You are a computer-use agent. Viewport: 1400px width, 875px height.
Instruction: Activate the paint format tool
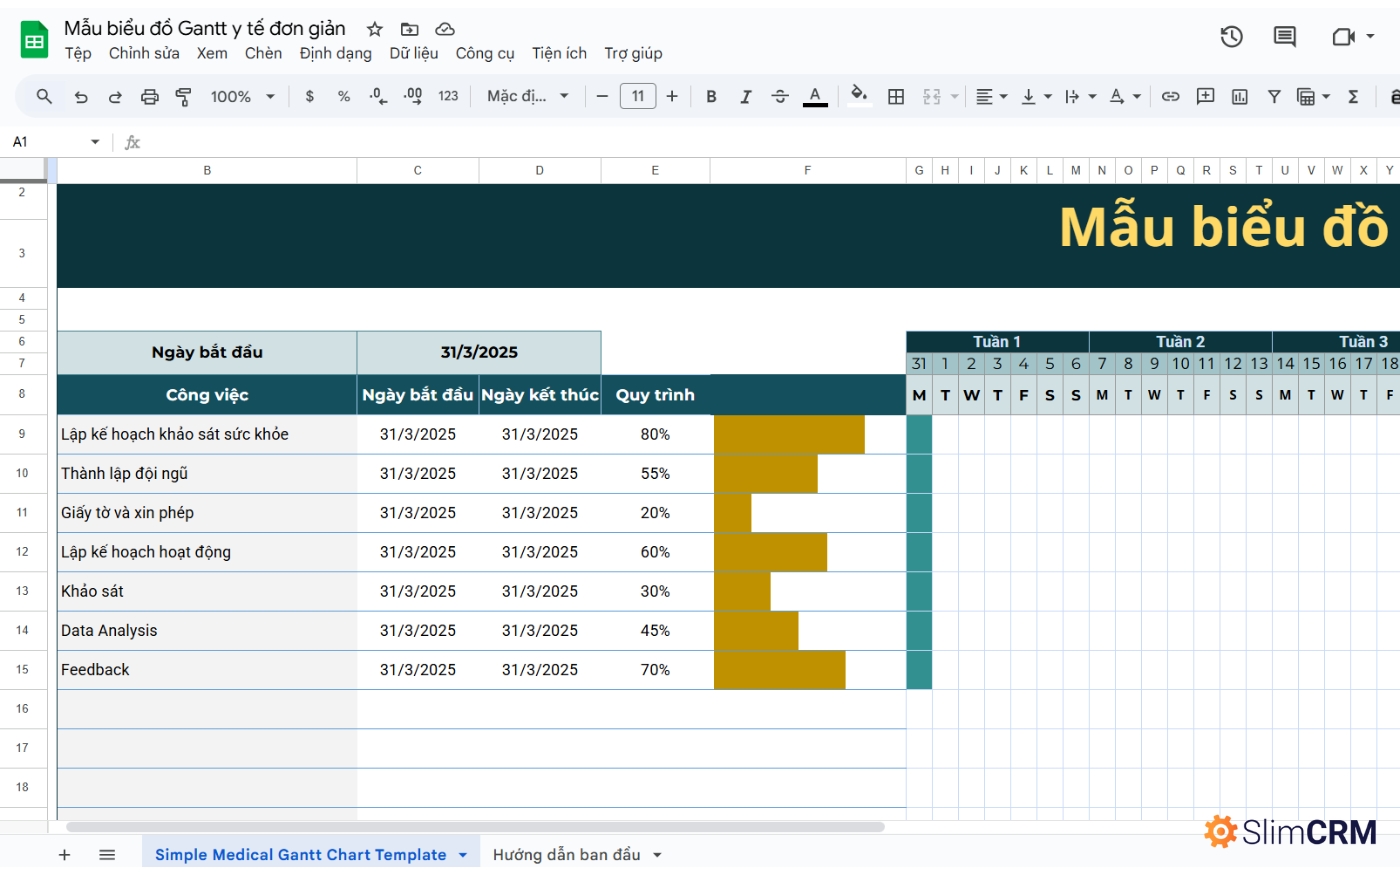pyautogui.click(x=183, y=96)
